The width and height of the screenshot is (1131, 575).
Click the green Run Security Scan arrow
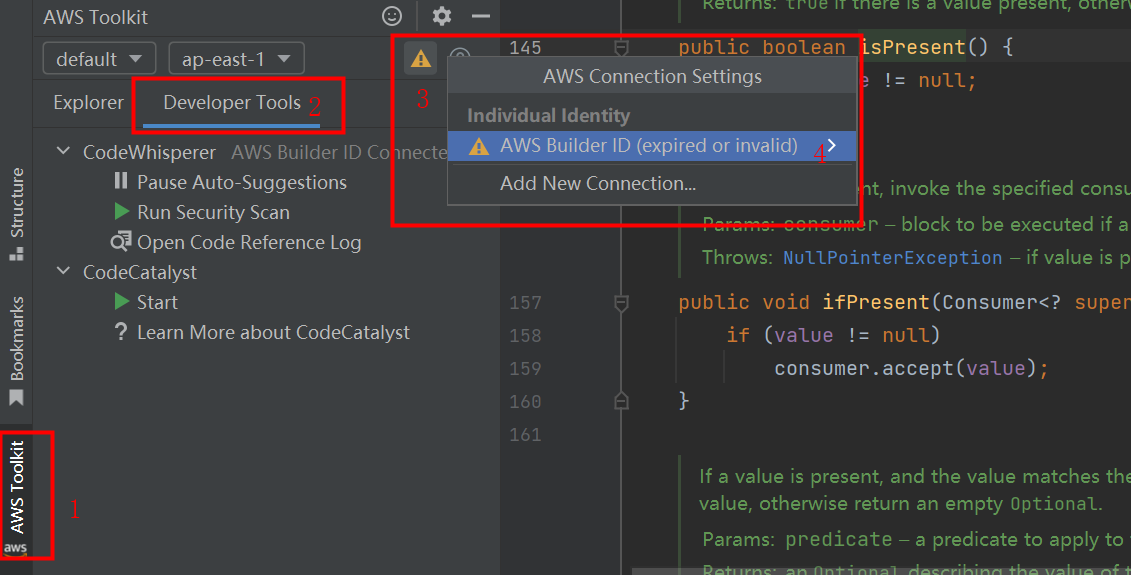[122, 211]
